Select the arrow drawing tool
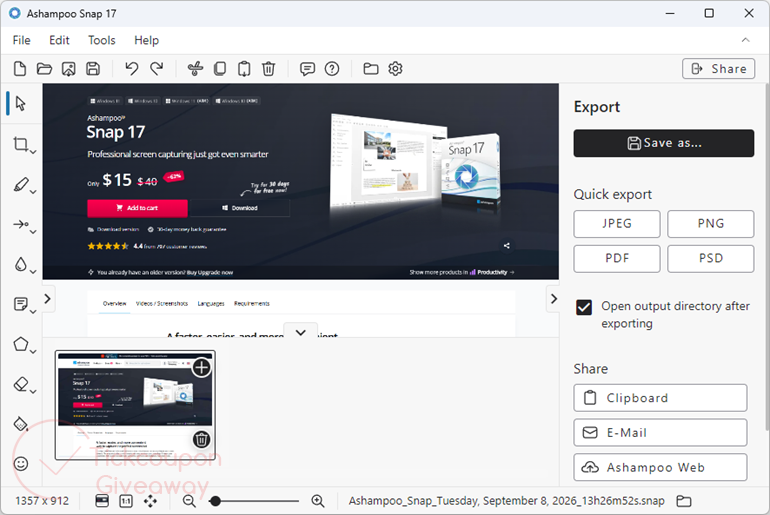770x515 pixels. (x=20, y=224)
